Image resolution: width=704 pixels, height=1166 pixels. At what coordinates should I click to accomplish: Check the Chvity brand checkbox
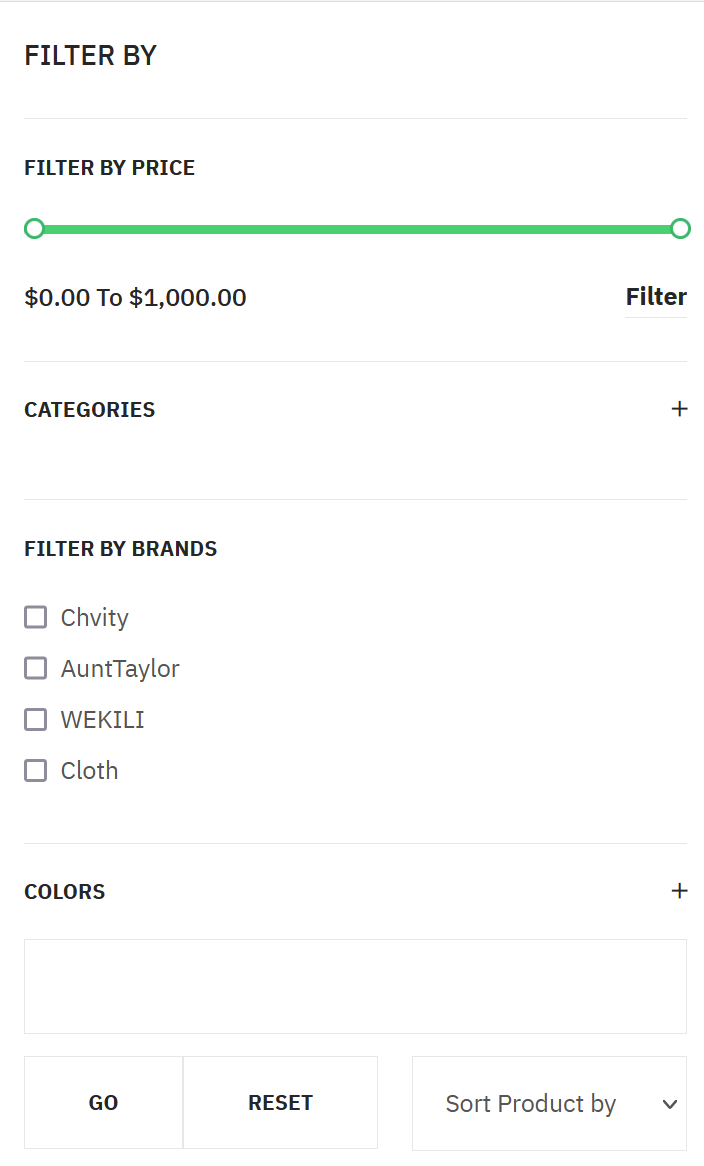point(36,617)
